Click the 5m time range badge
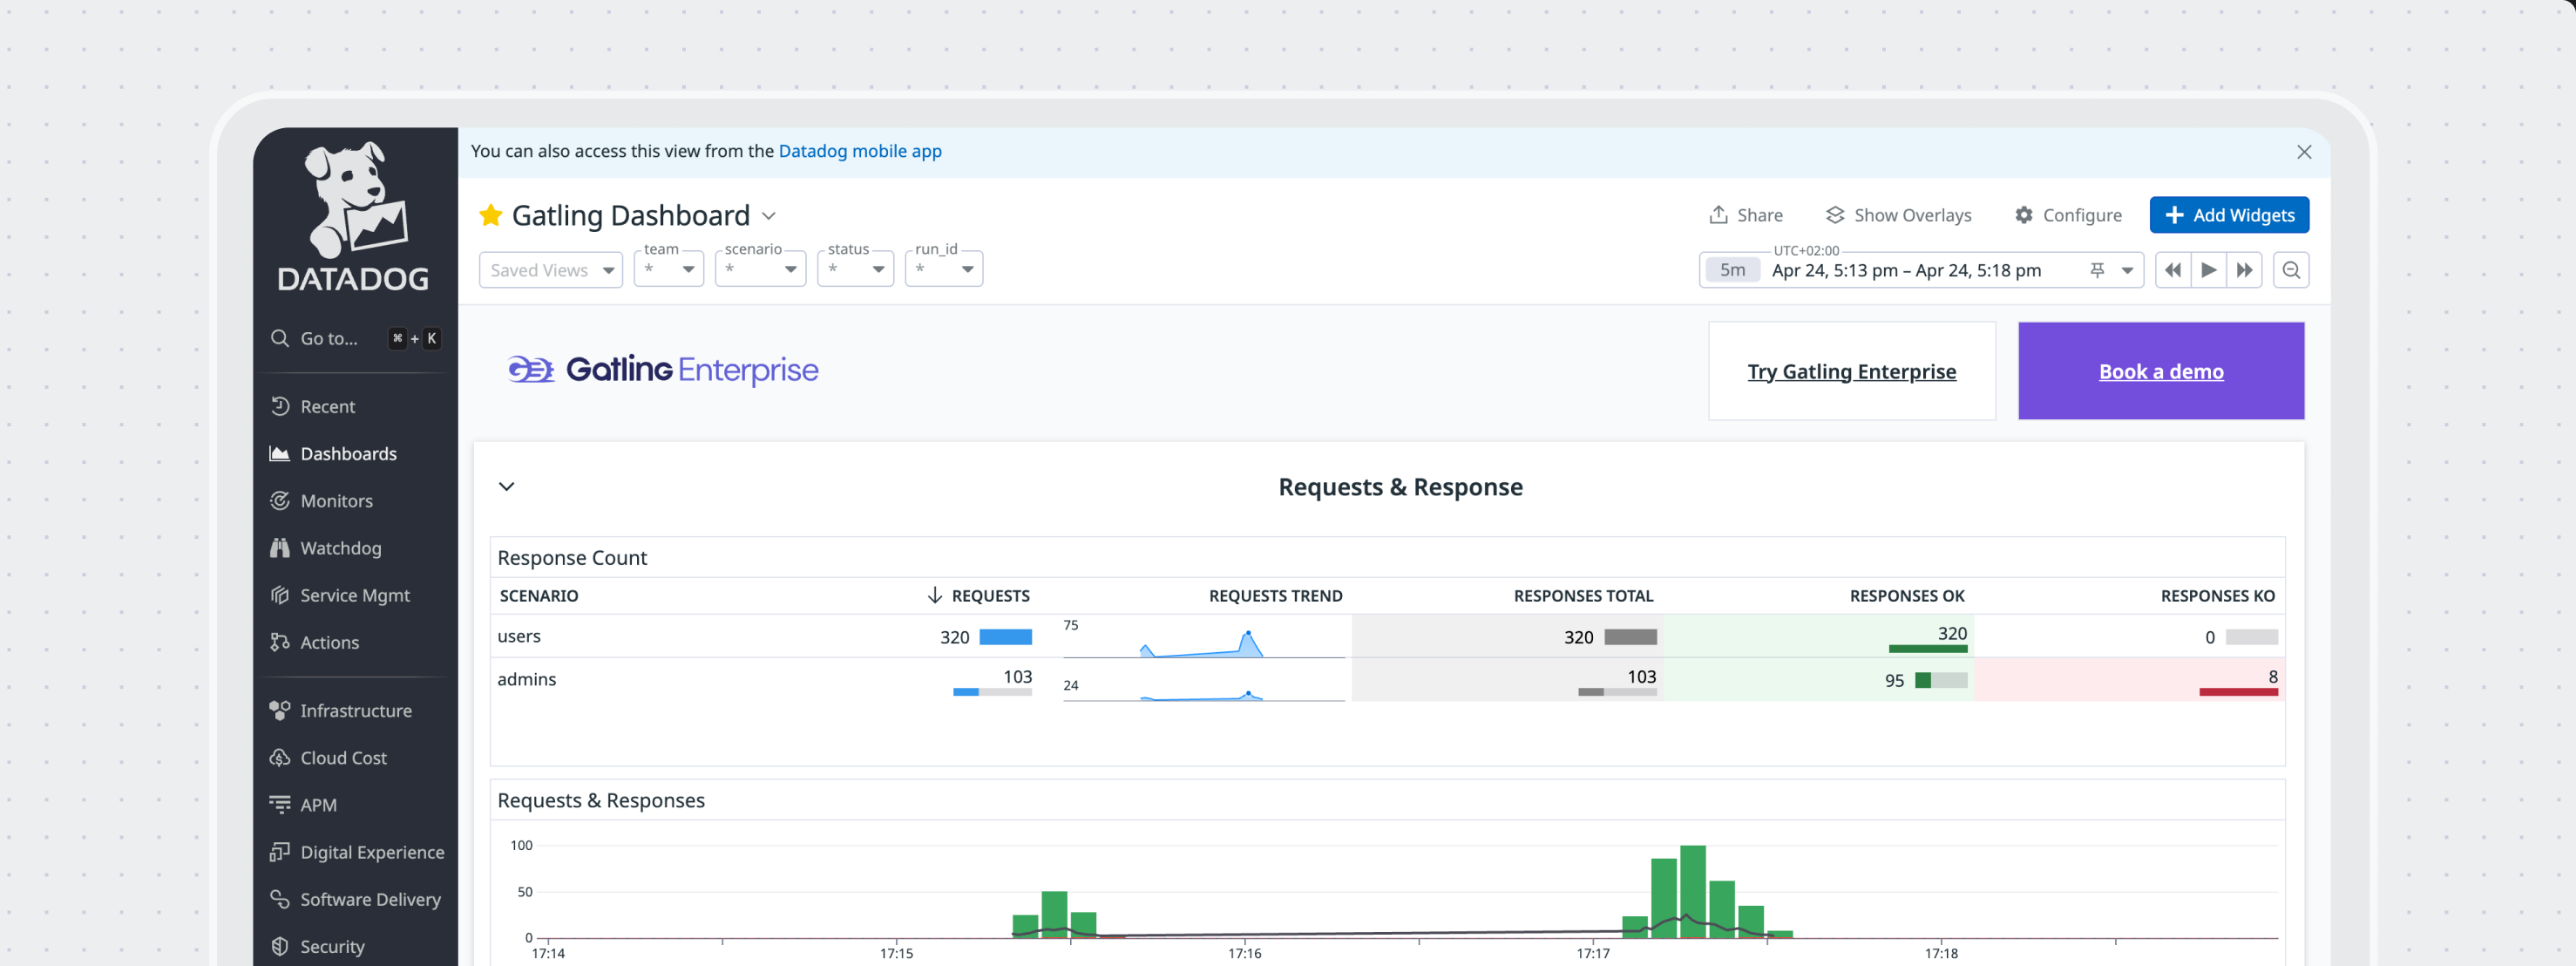The height and width of the screenshot is (966, 2576). click(x=1732, y=270)
